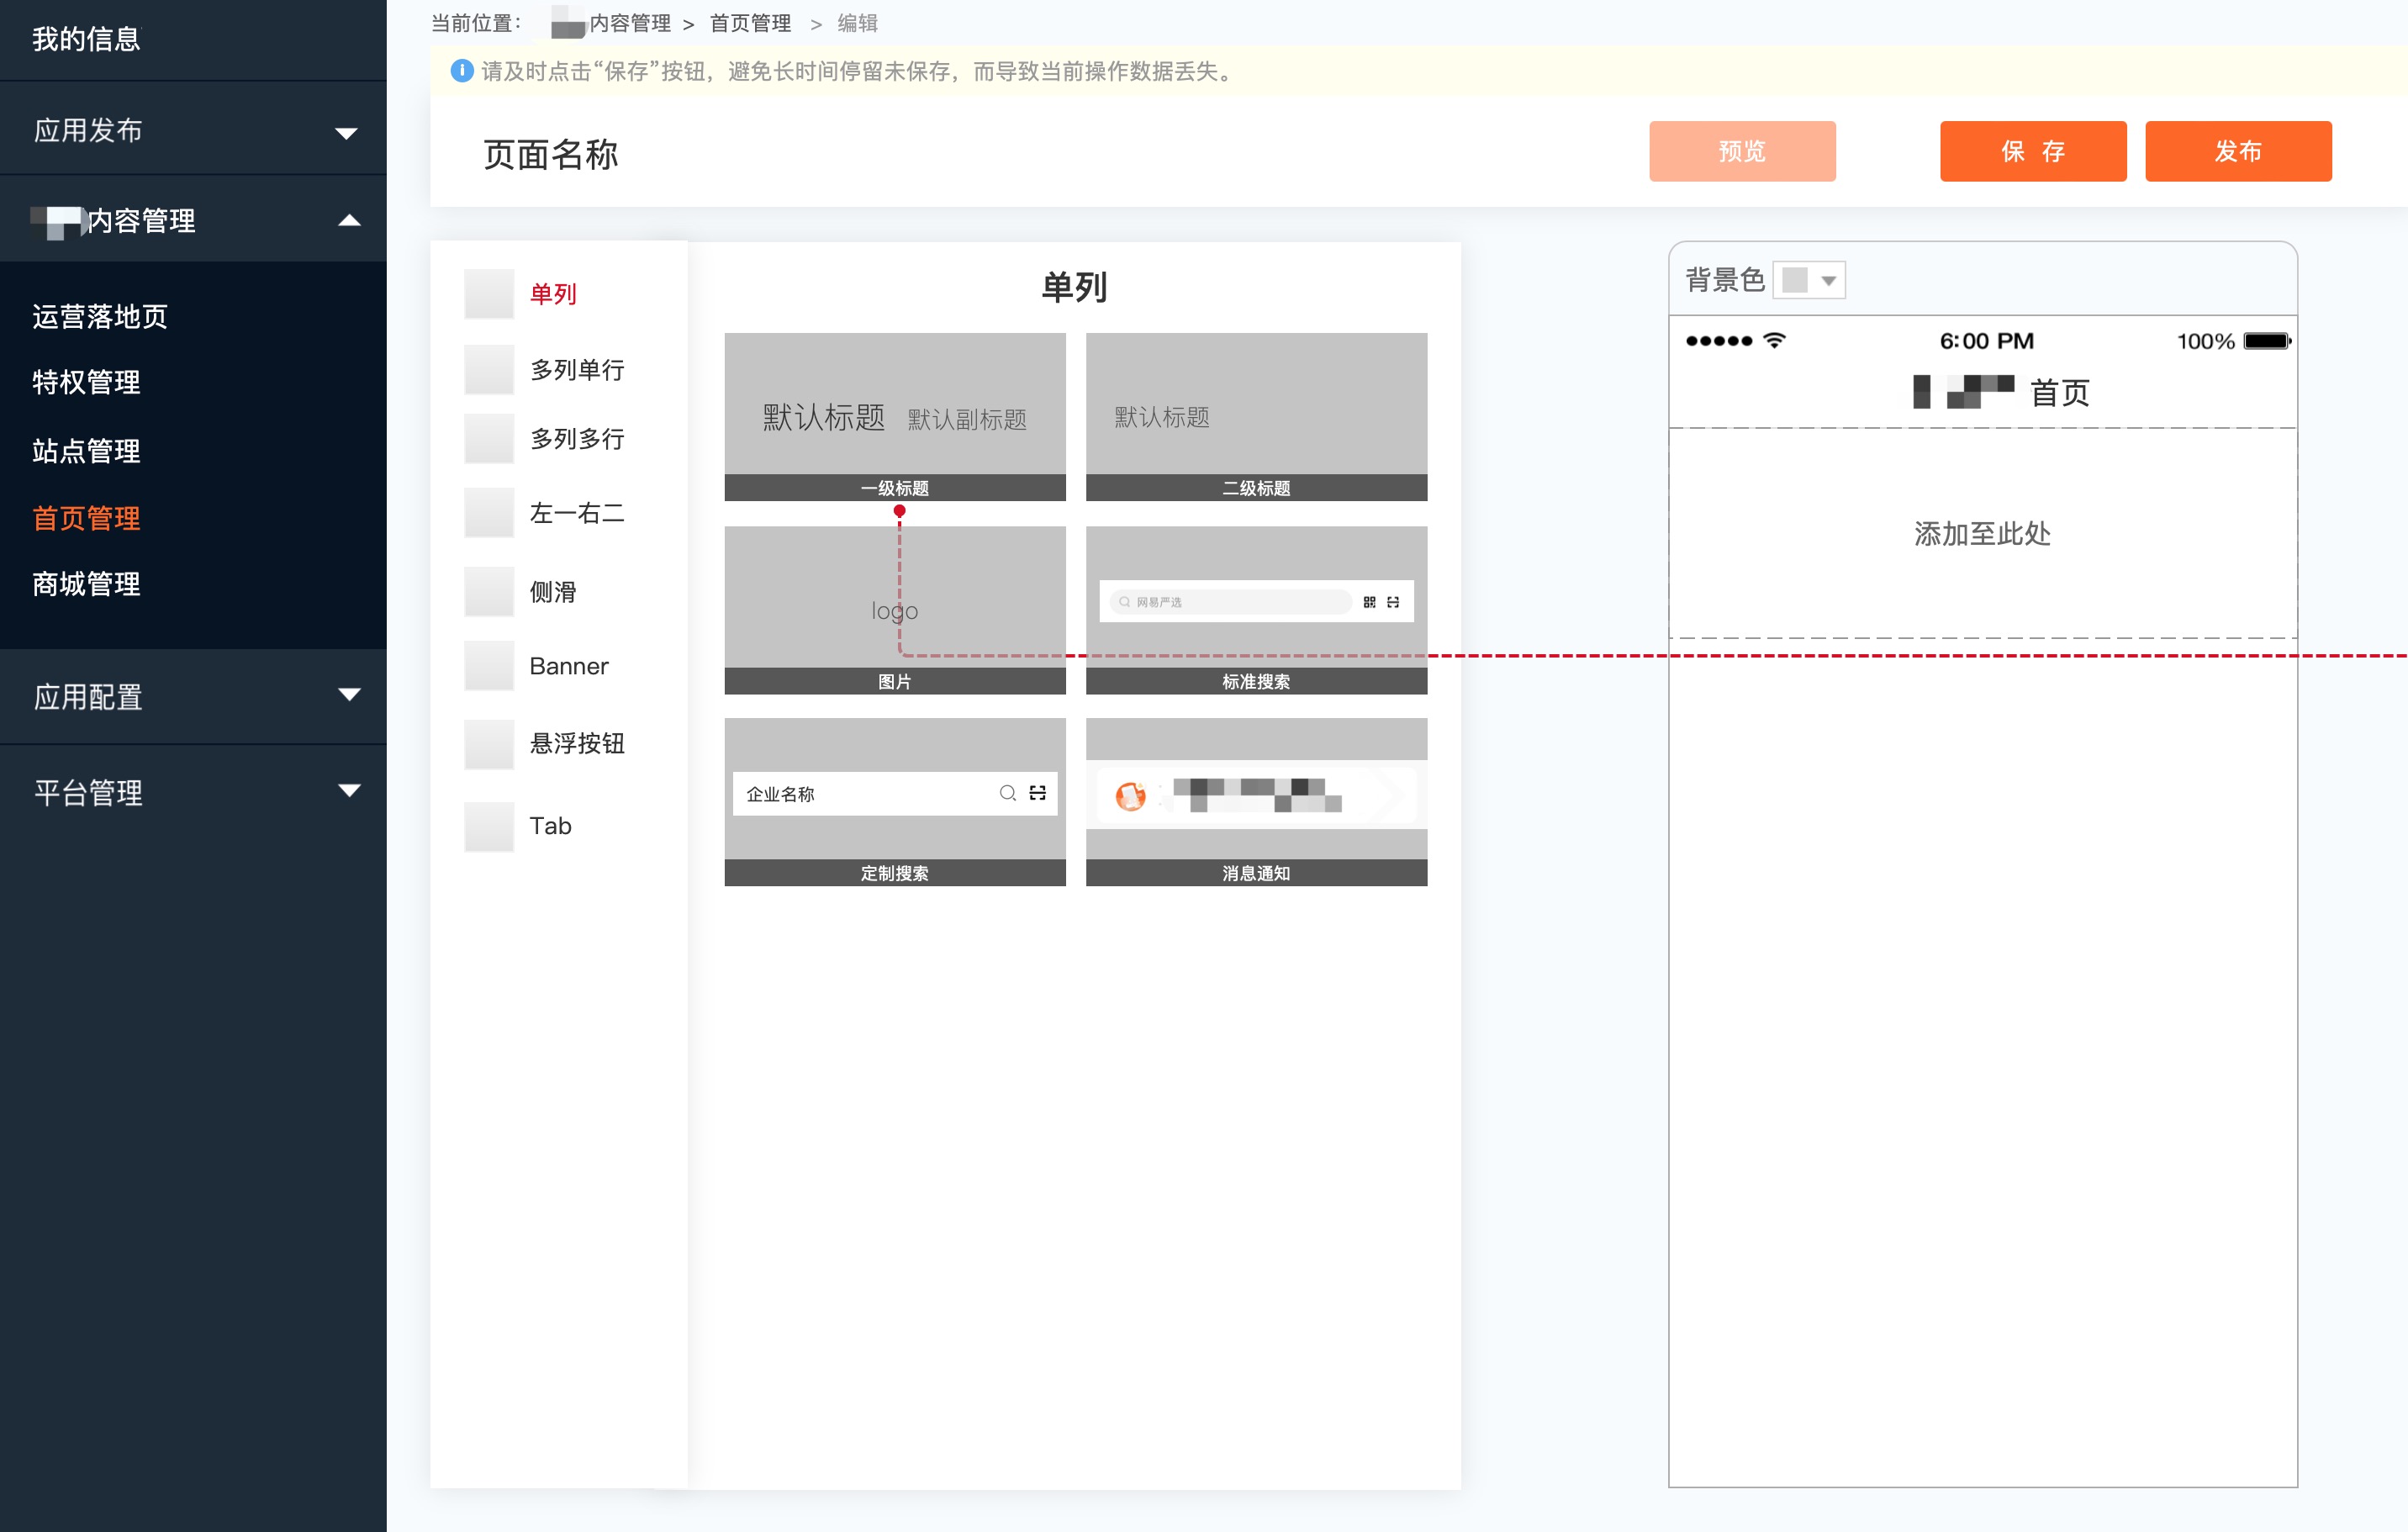Select the 定制搜索 component thumbnail
Image resolution: width=2408 pixels, height=1532 pixels.
(x=895, y=802)
